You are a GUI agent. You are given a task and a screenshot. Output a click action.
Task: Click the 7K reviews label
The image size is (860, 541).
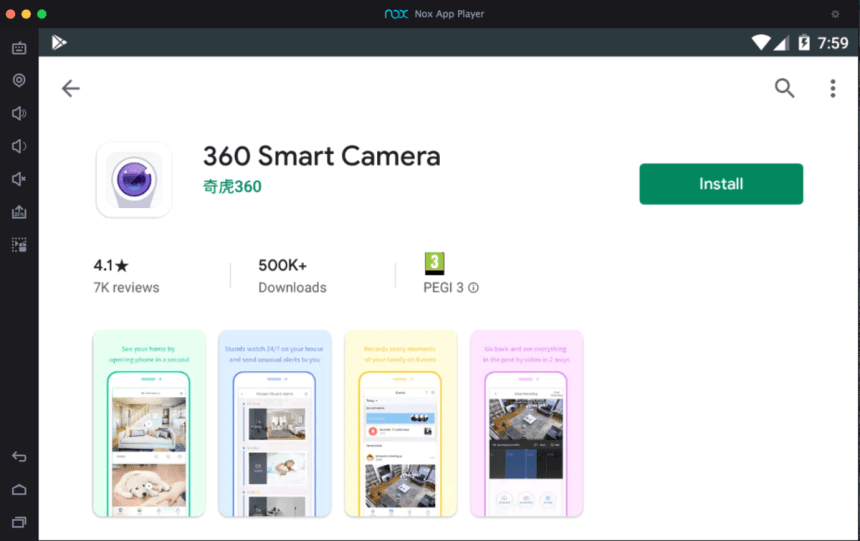126,288
